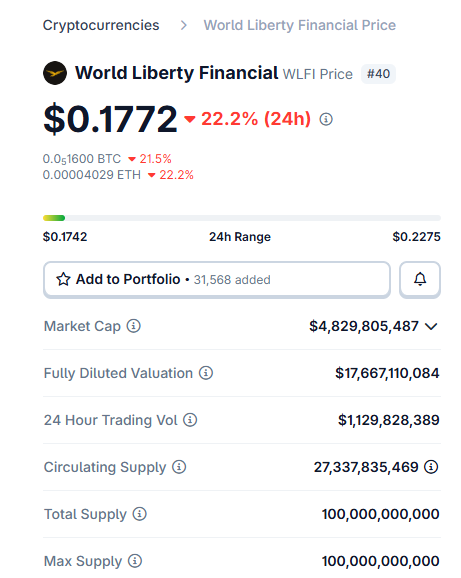Open Total Supply info icon
This screenshot has width=461, height=578.
point(140,513)
